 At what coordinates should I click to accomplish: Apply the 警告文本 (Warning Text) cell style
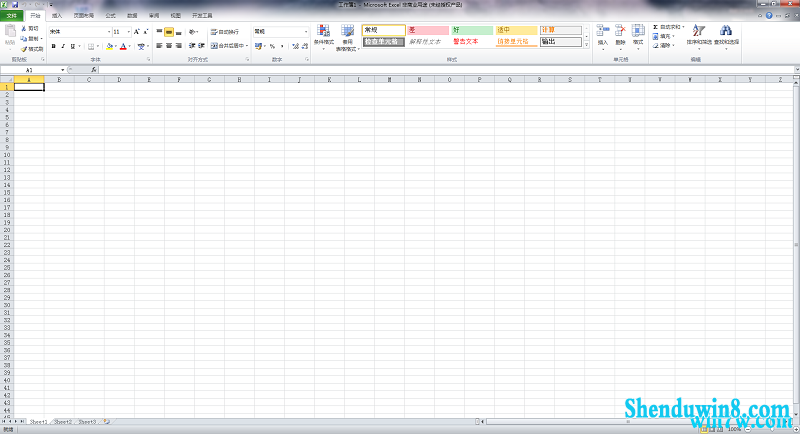(472, 42)
